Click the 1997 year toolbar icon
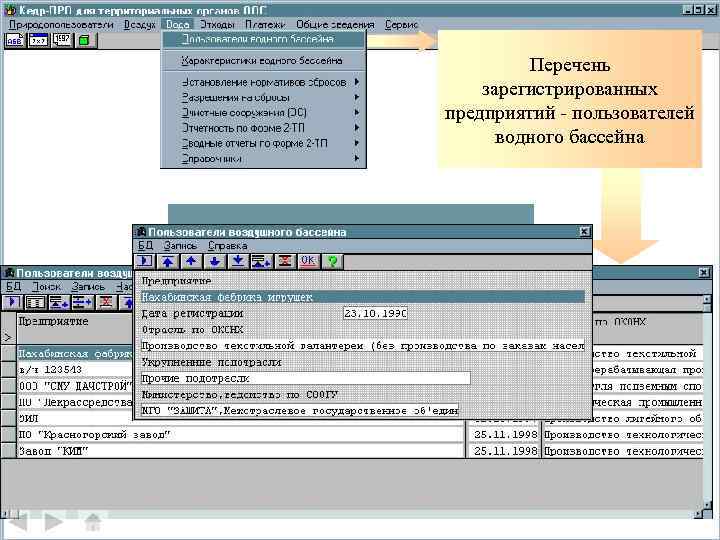The height and width of the screenshot is (540, 720). (62, 40)
